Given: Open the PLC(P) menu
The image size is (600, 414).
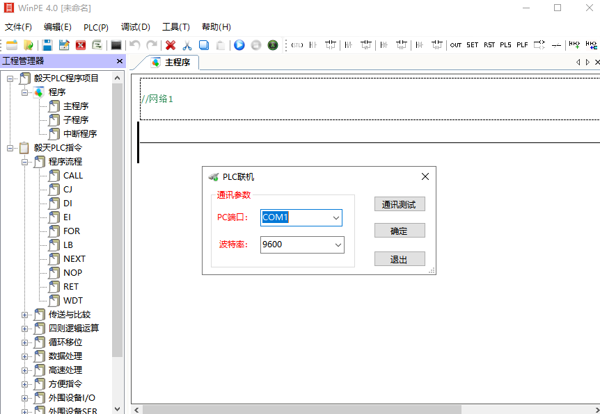Looking at the screenshot, I should (x=97, y=27).
